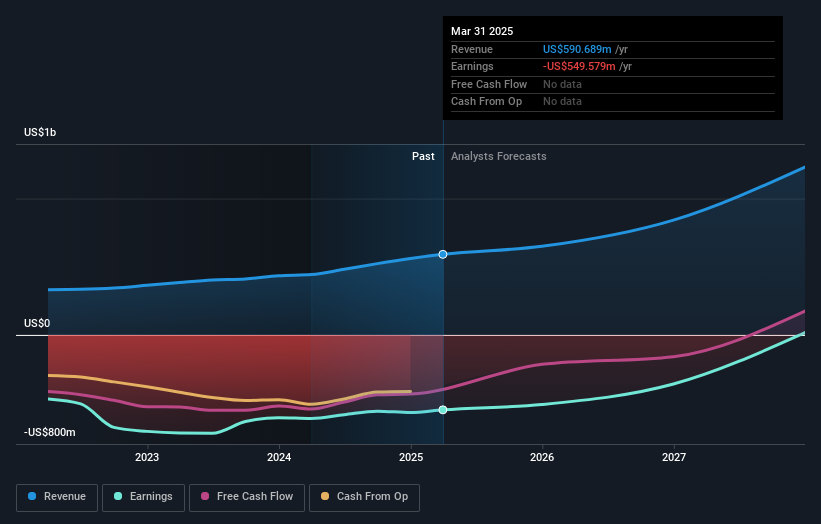Image resolution: width=821 pixels, height=524 pixels.
Task: Click the Past label on chart
Action: [423, 157]
